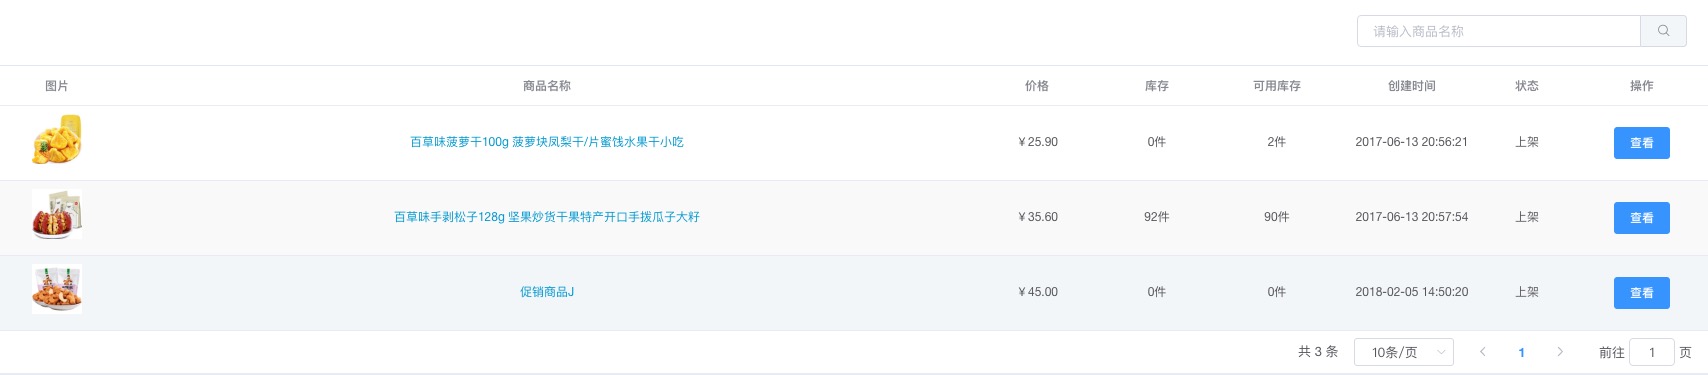Image resolution: width=1708 pixels, height=375 pixels.
Task: Select page 1 in the pagination
Action: (x=1522, y=352)
